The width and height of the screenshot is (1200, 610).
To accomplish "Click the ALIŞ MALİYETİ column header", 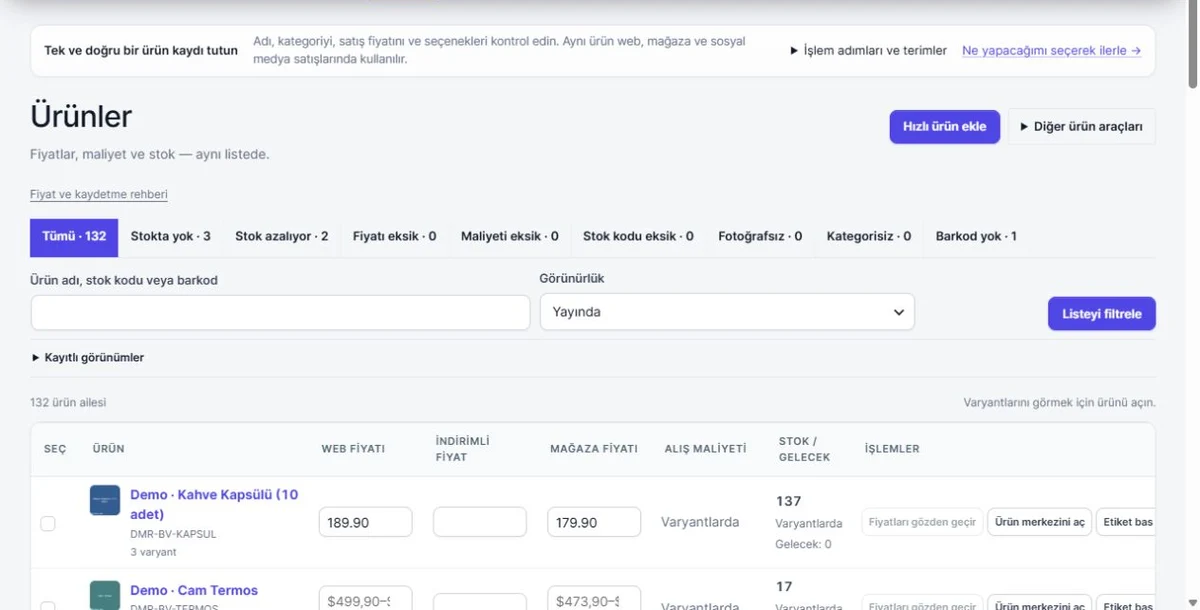I will 705,449.
